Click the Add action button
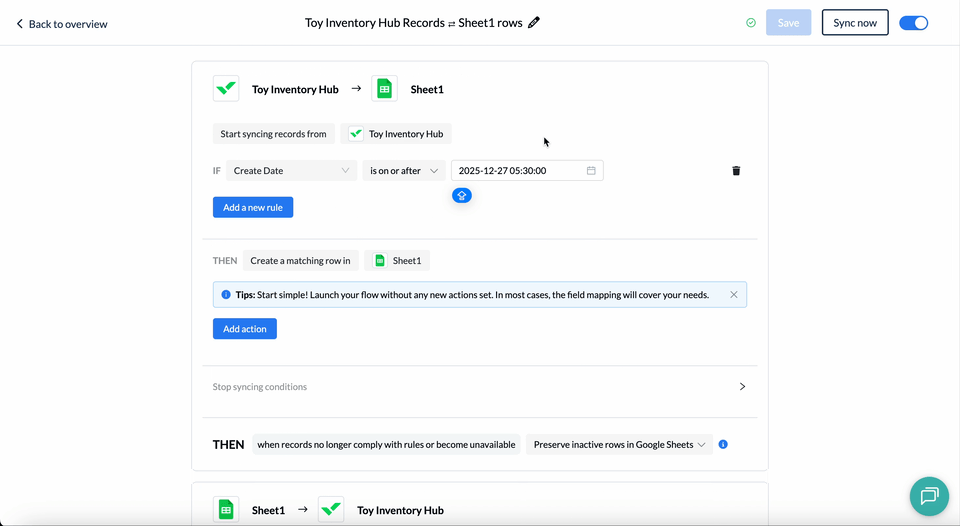Screen dimensions: 960x526 244,329
